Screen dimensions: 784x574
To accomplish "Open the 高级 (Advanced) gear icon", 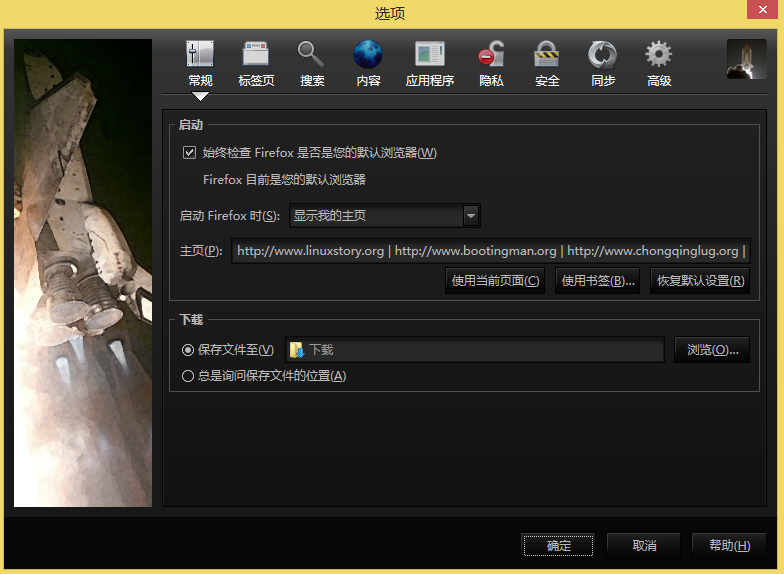I will pos(658,55).
